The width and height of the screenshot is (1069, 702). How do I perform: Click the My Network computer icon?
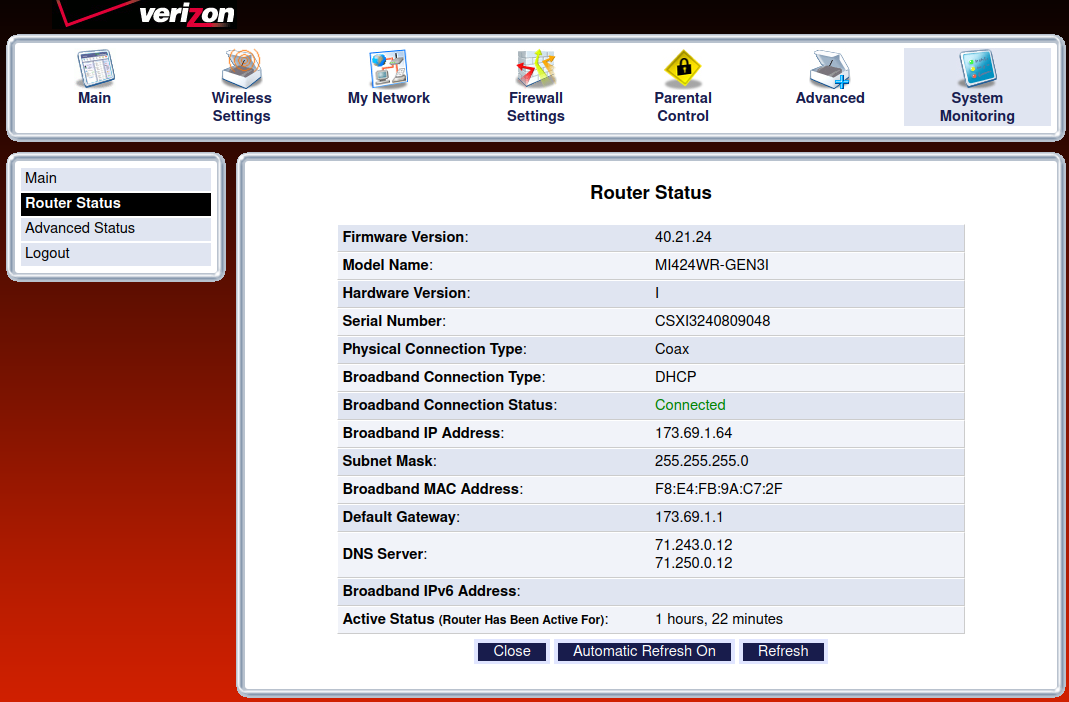pyautogui.click(x=388, y=69)
